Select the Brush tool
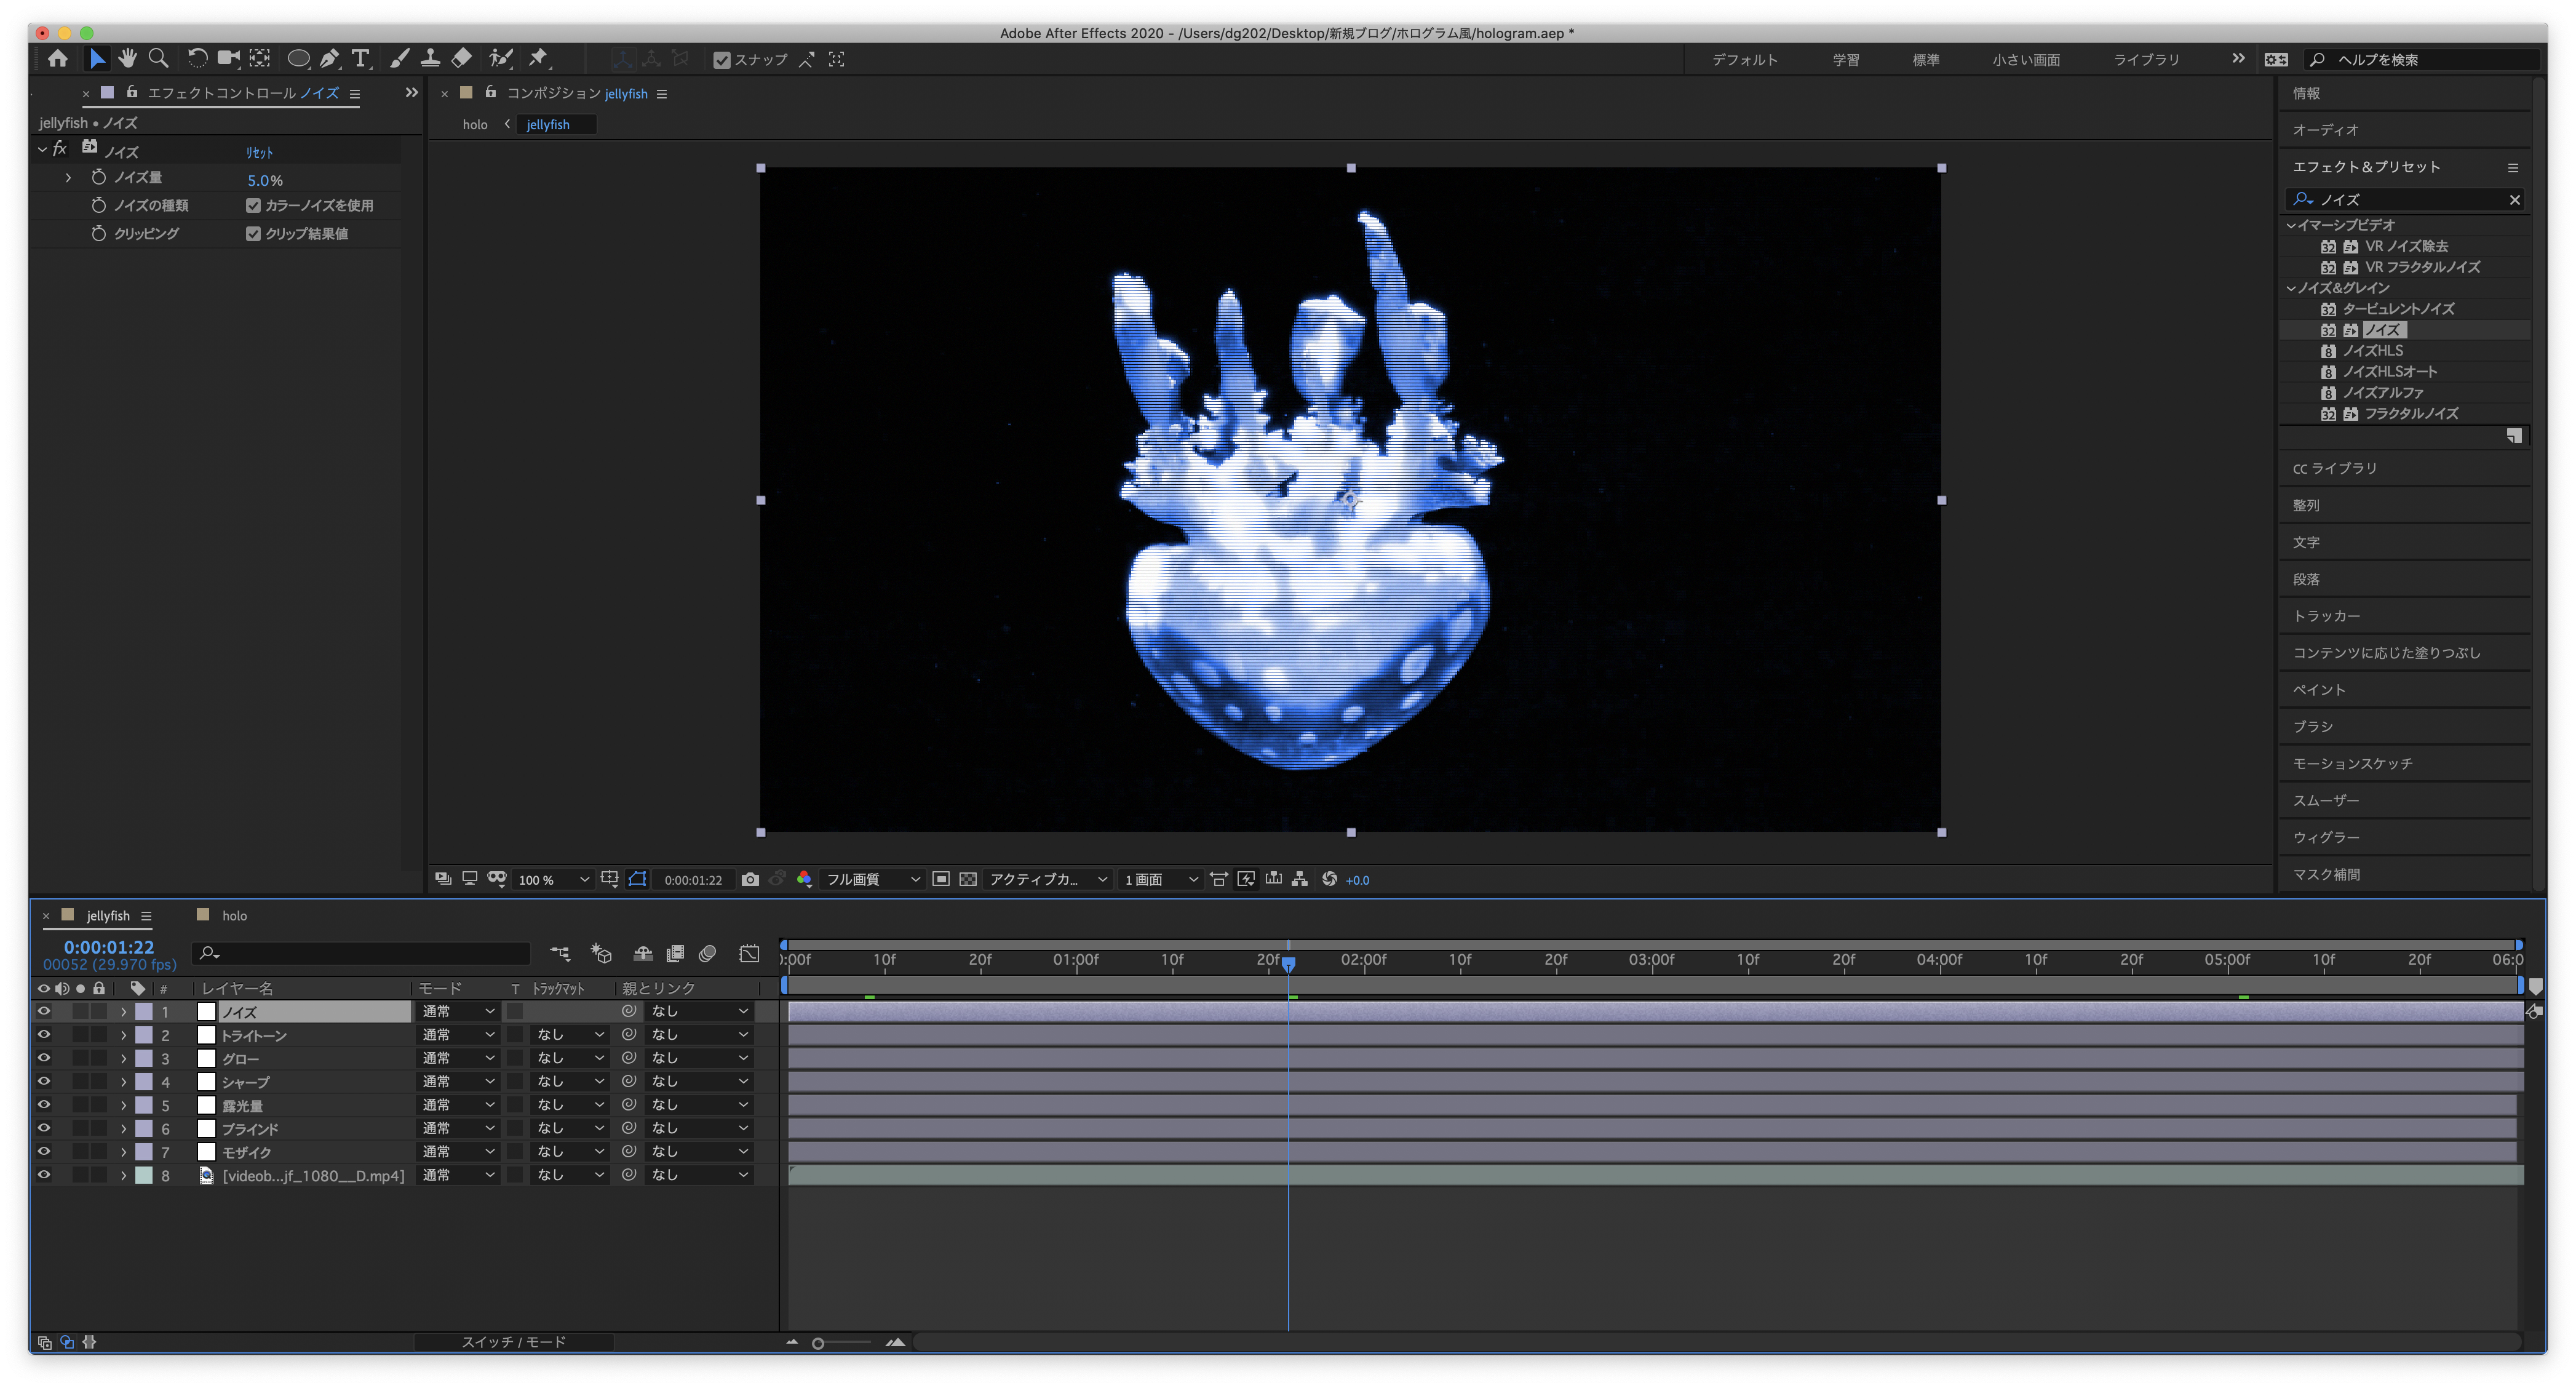The width and height of the screenshot is (2576, 1388). 400,58
